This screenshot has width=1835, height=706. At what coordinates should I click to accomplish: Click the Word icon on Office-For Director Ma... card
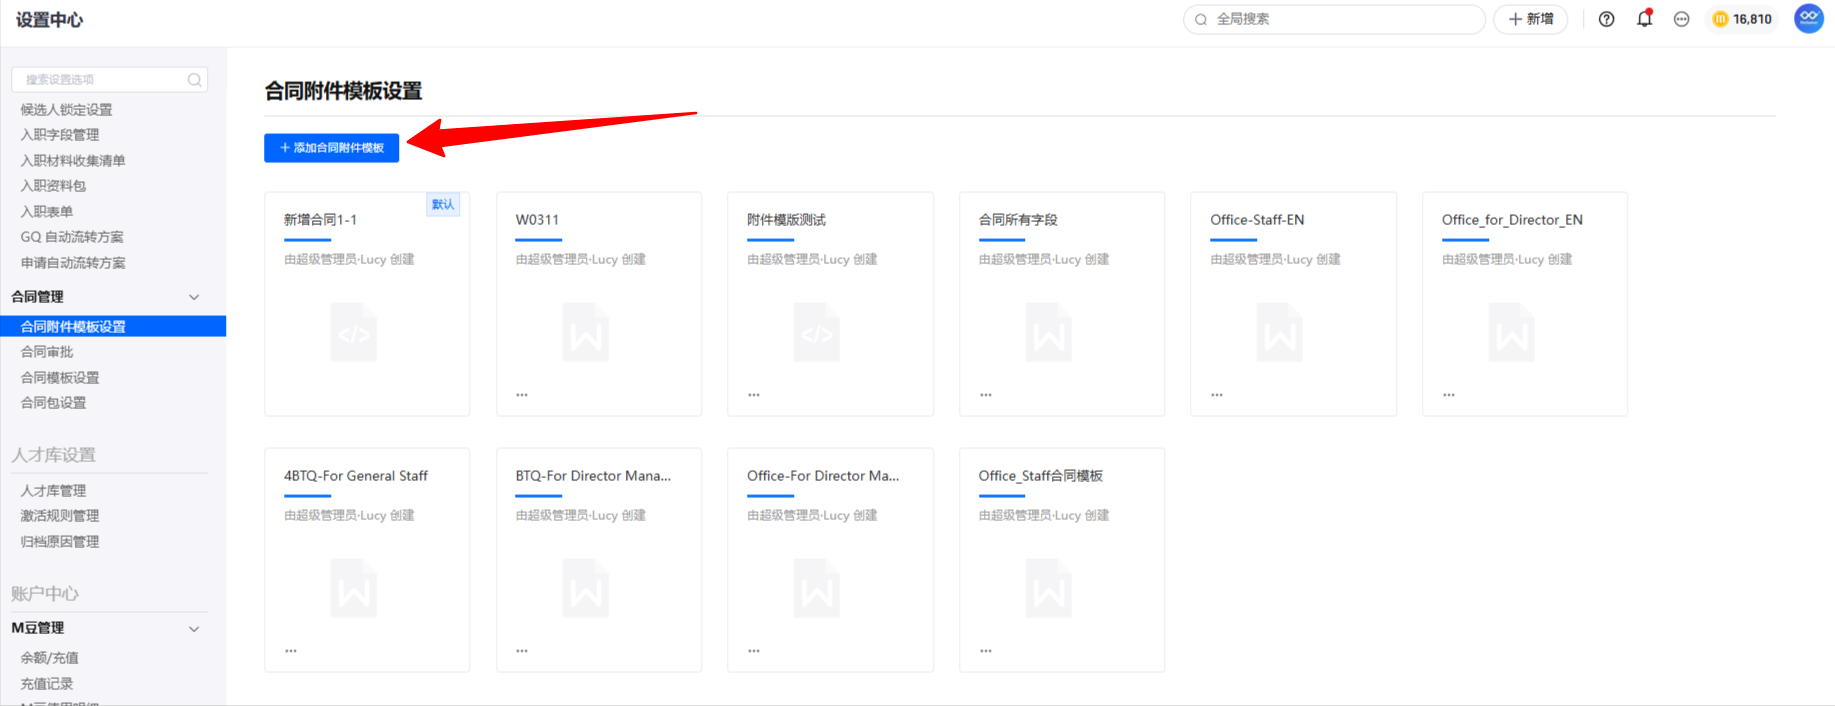[x=817, y=589]
